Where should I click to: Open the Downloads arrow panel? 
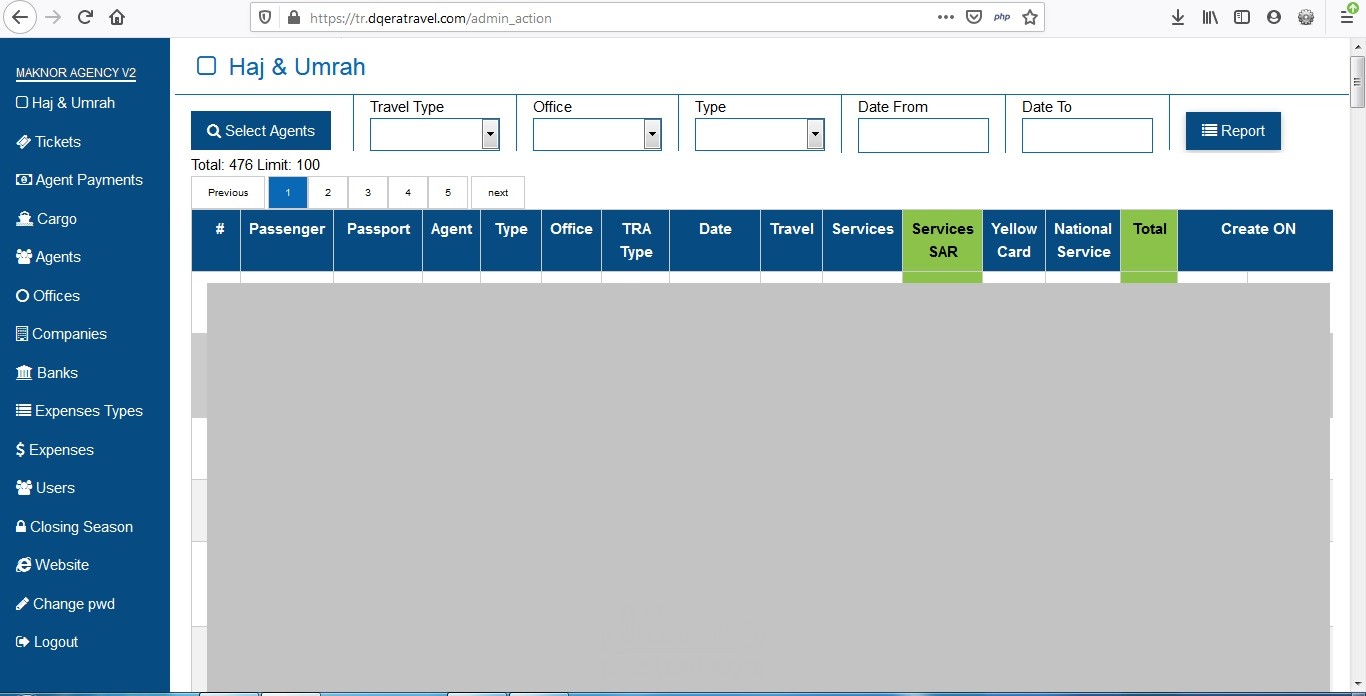[1178, 17]
